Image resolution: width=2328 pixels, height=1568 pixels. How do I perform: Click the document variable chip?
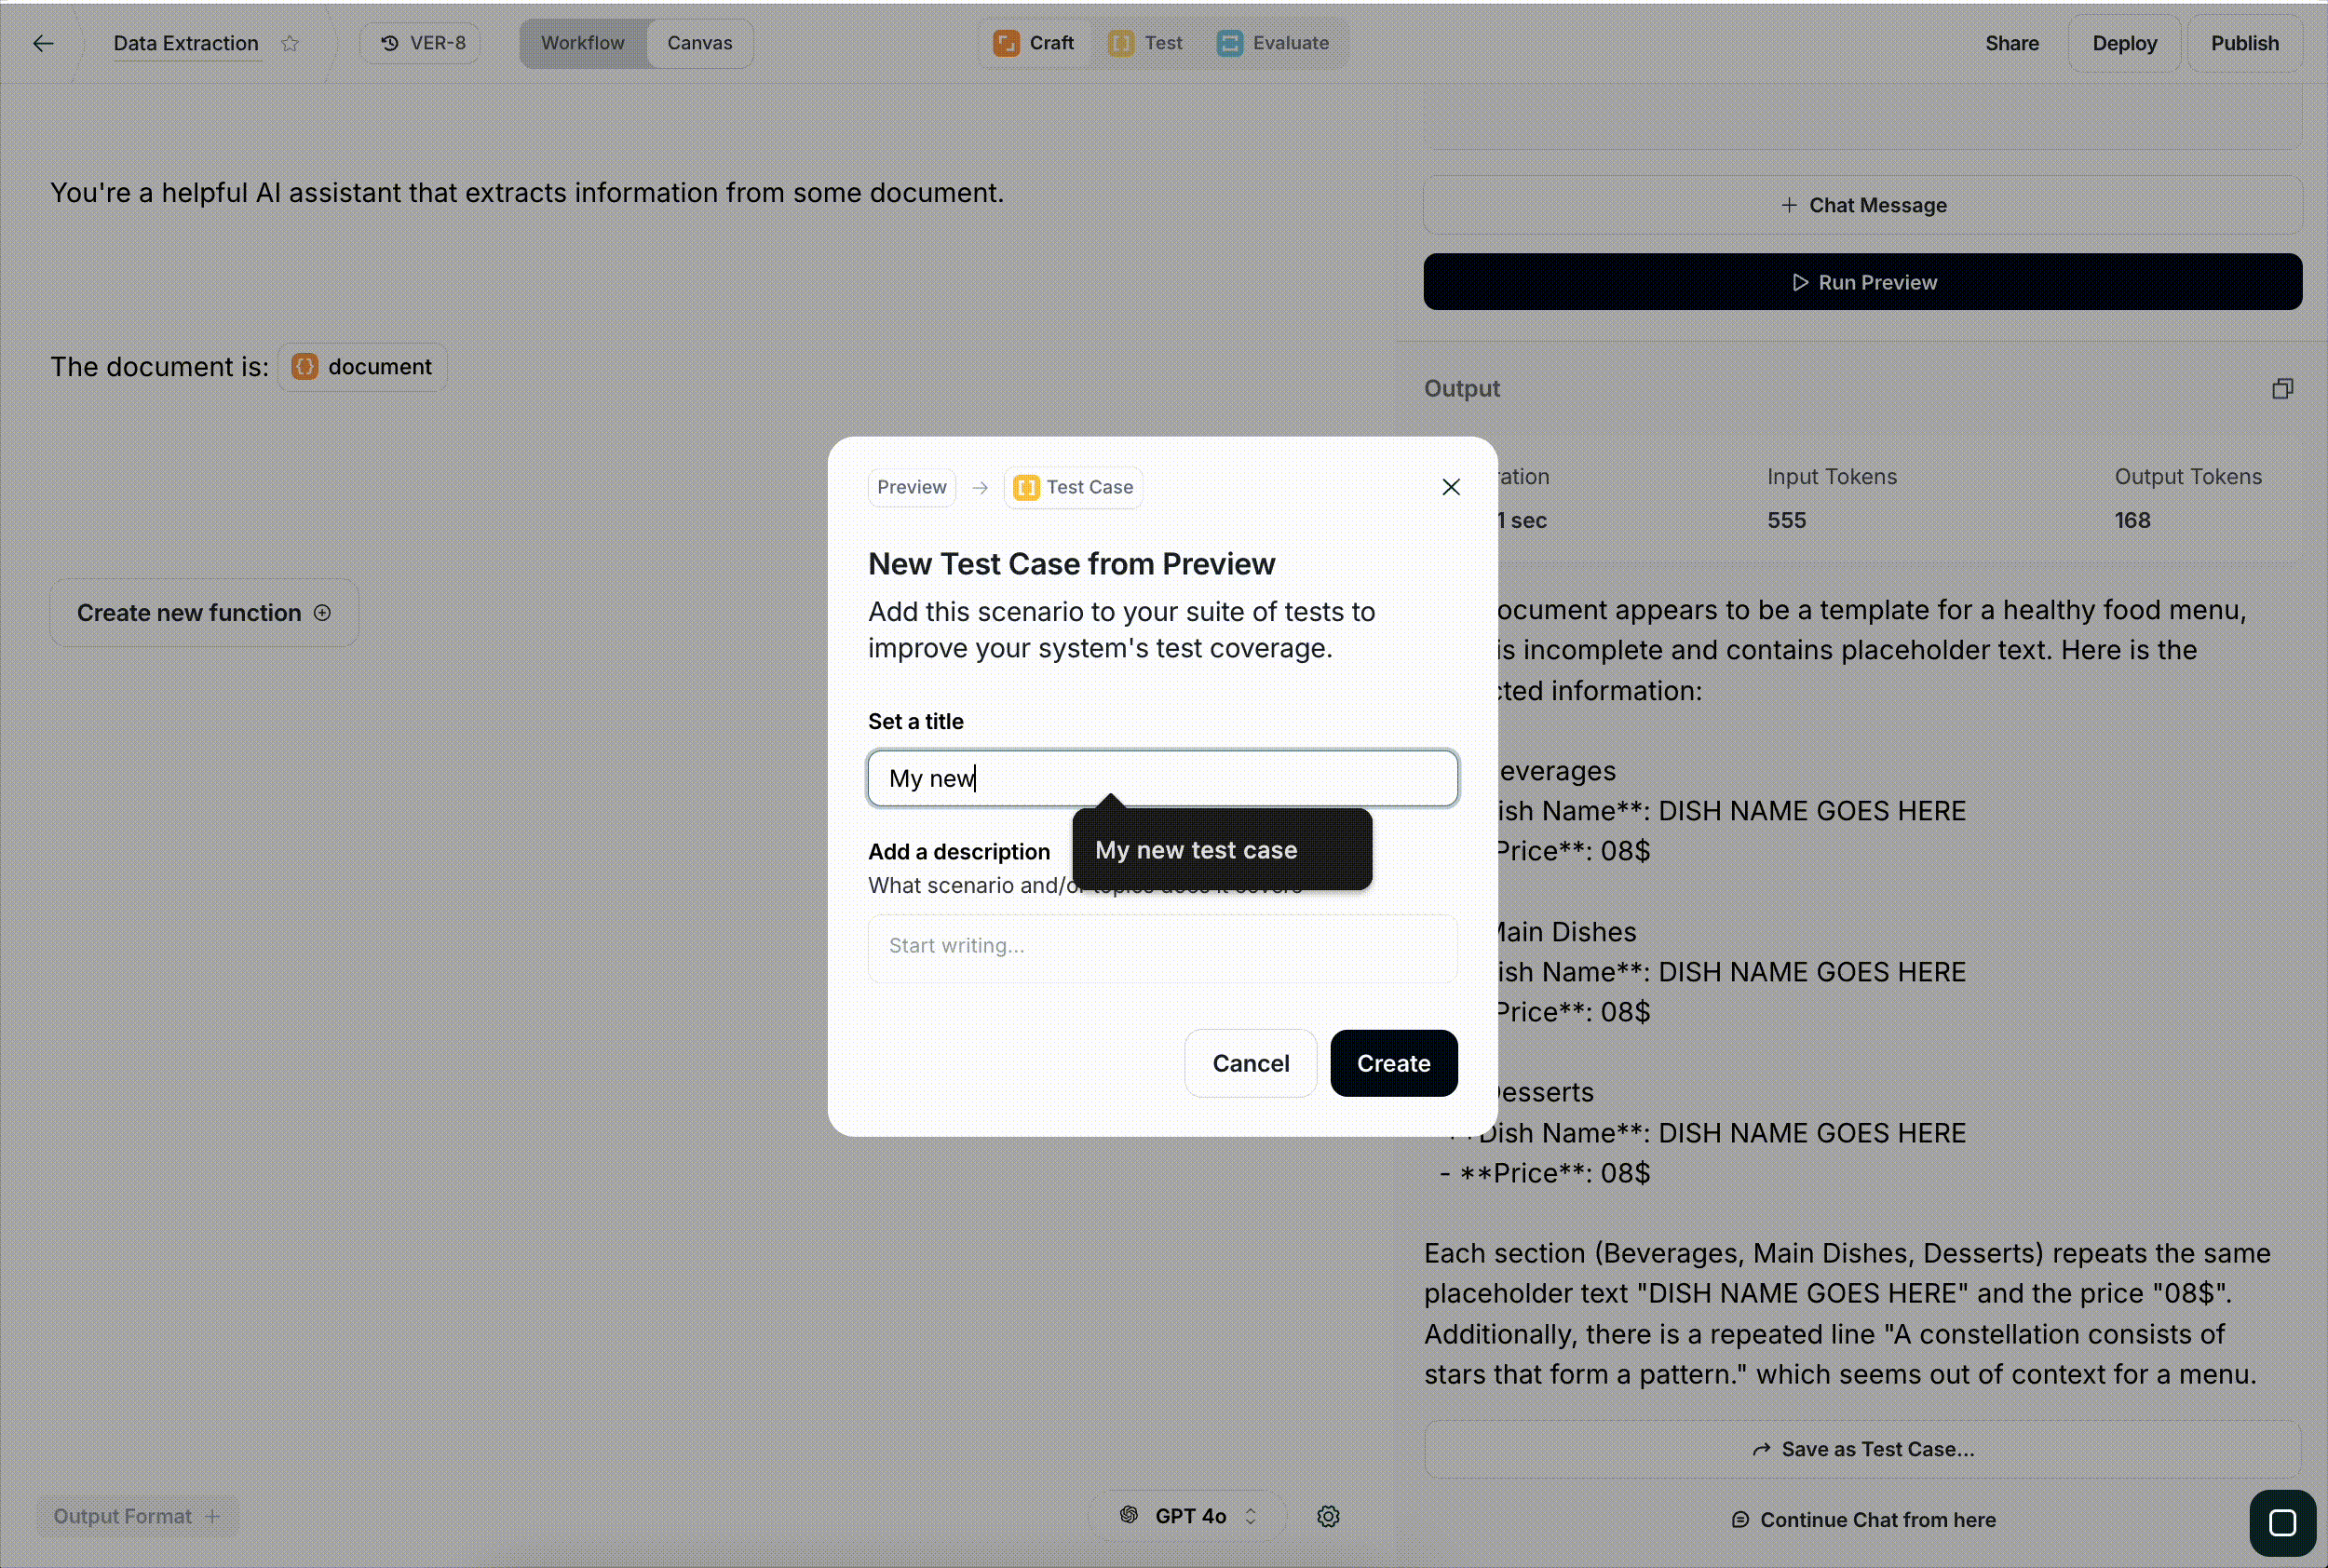pos(362,367)
